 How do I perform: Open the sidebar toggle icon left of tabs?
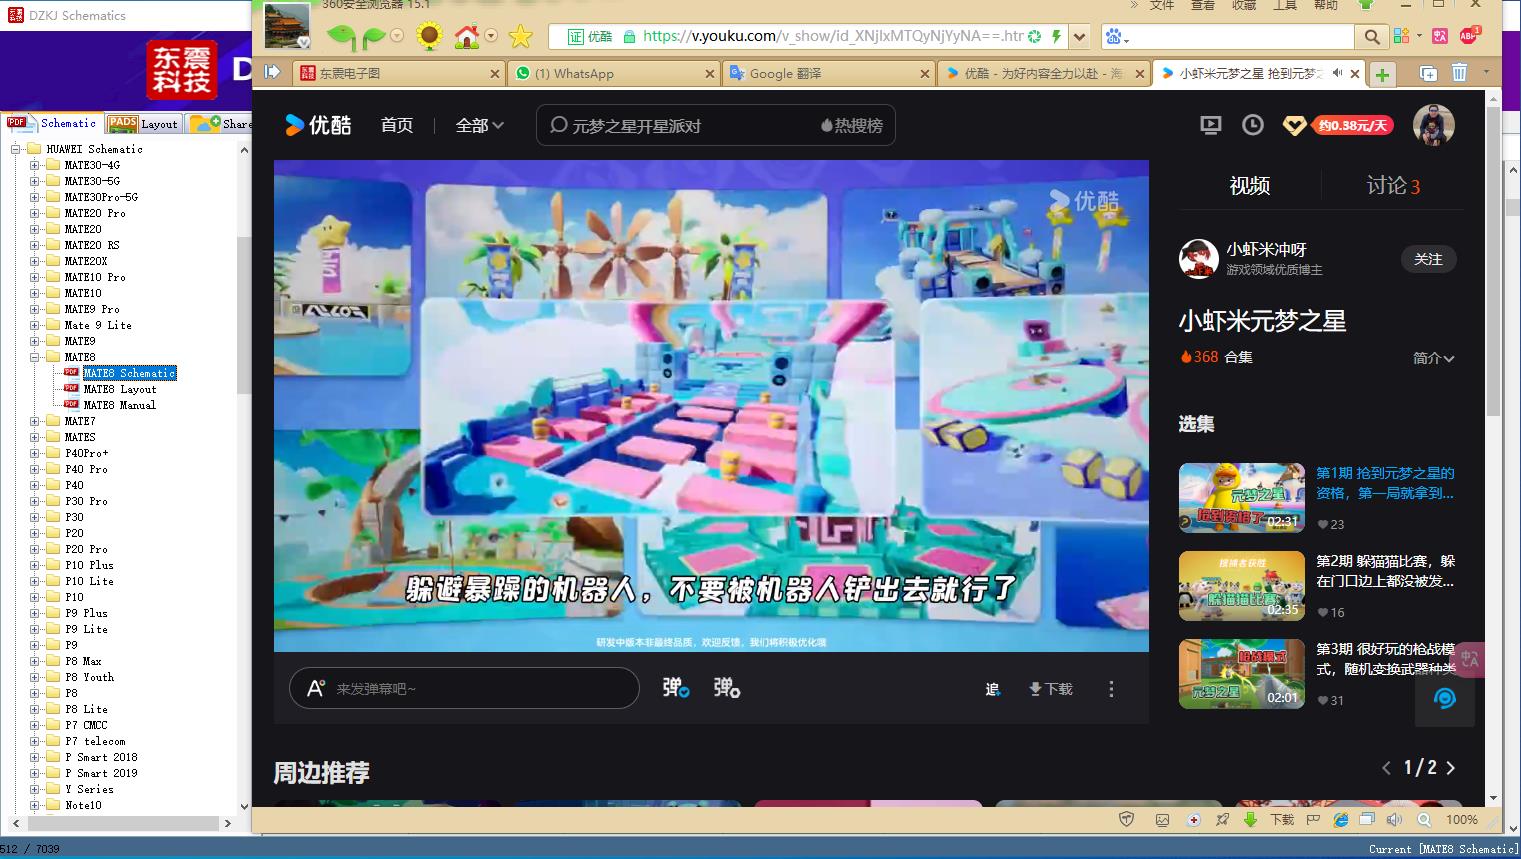272,72
